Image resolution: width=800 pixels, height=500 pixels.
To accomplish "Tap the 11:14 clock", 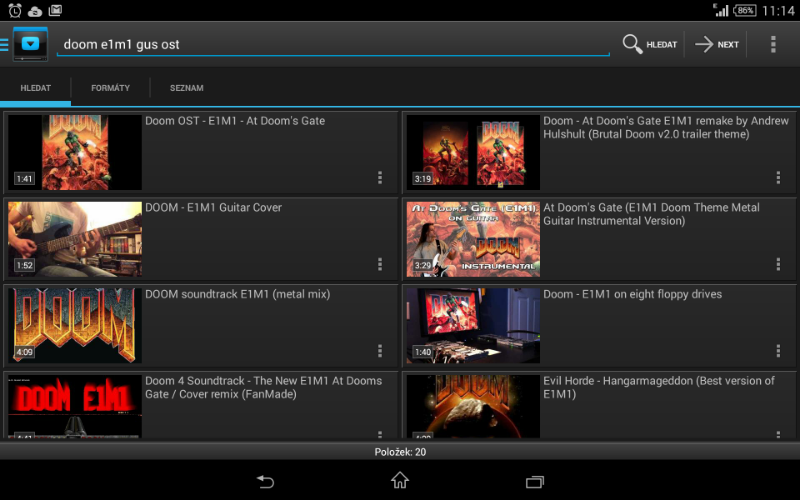I will click(x=779, y=11).
